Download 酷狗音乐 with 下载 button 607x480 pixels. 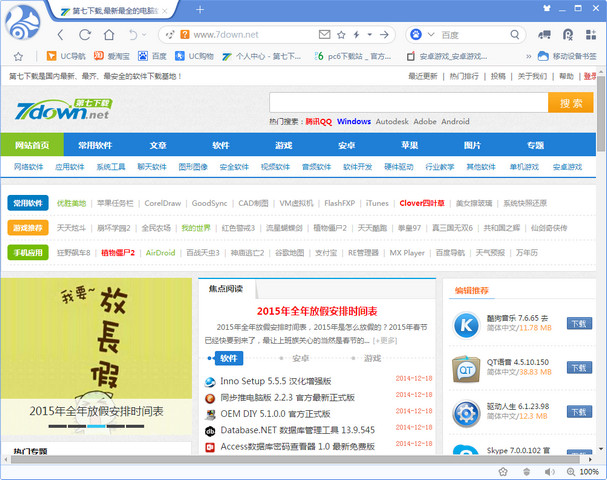[x=579, y=324]
